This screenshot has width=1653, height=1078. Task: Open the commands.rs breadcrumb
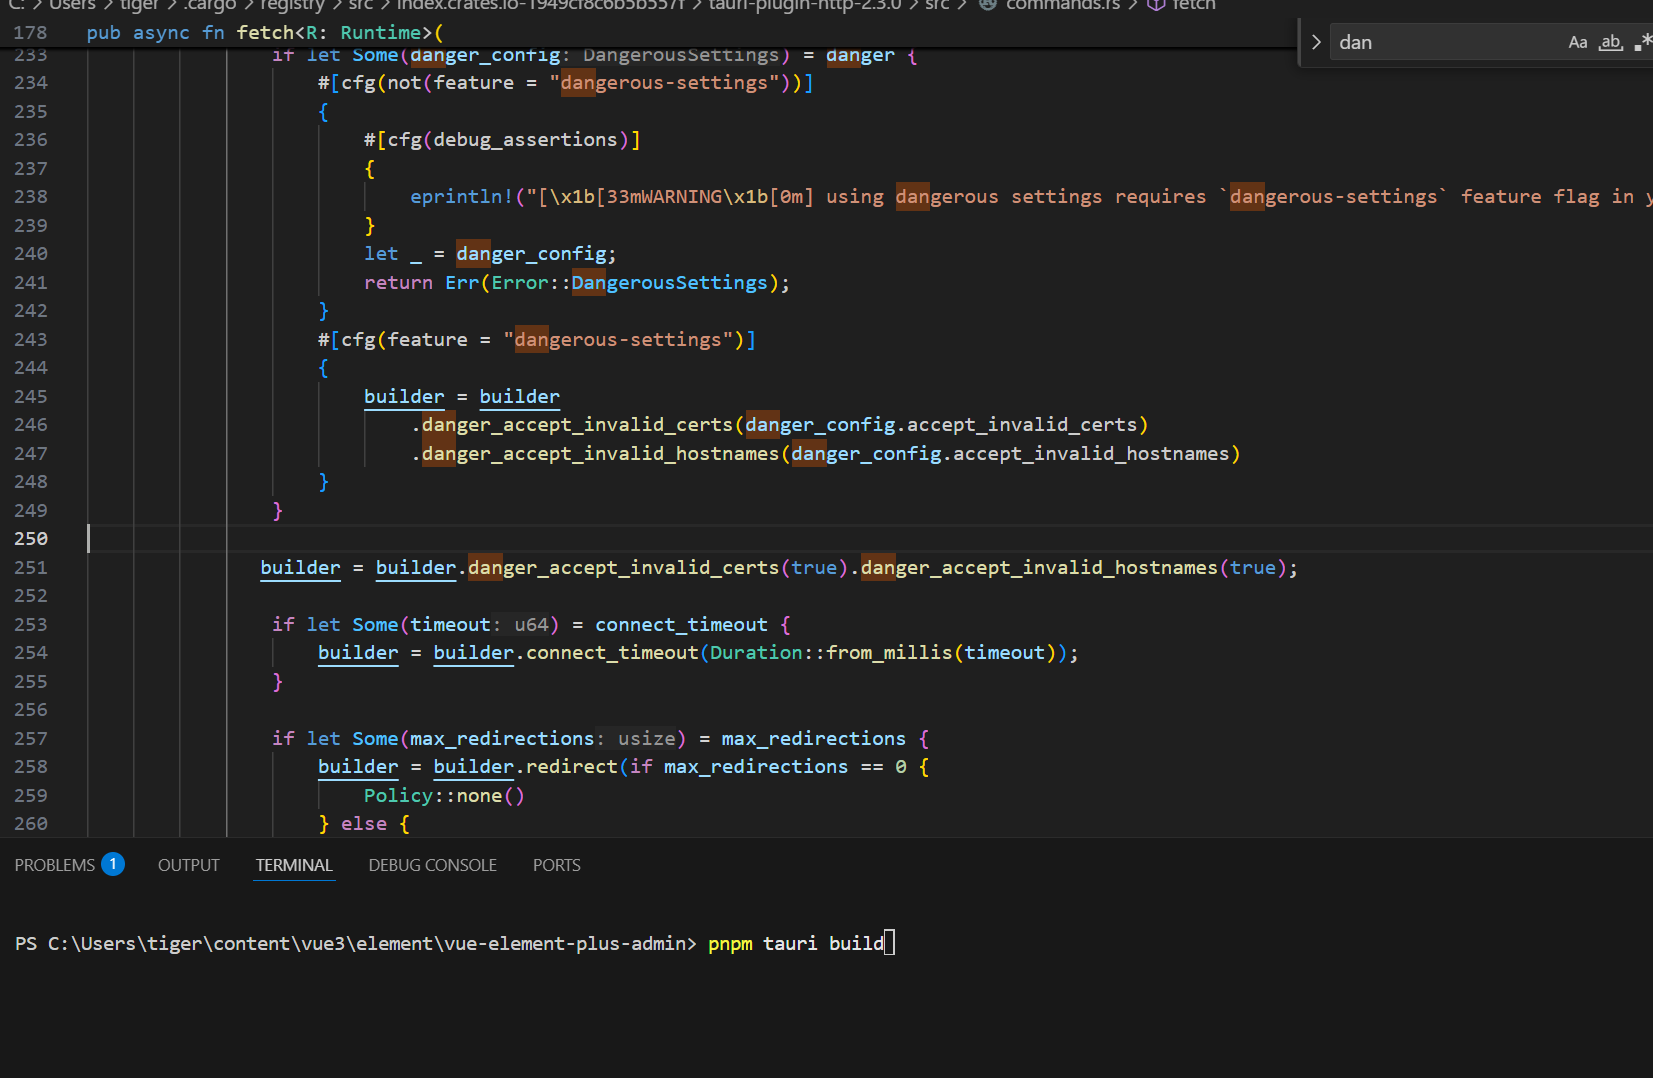(1063, 5)
